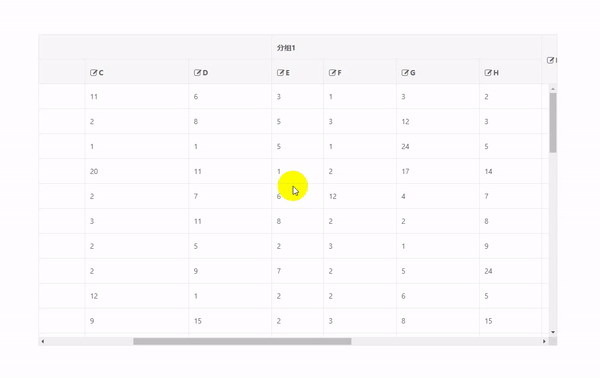The width and height of the screenshot is (600, 378).
Task: Click the vertical scrollbar down arrow
Action: pyautogui.click(x=553, y=332)
